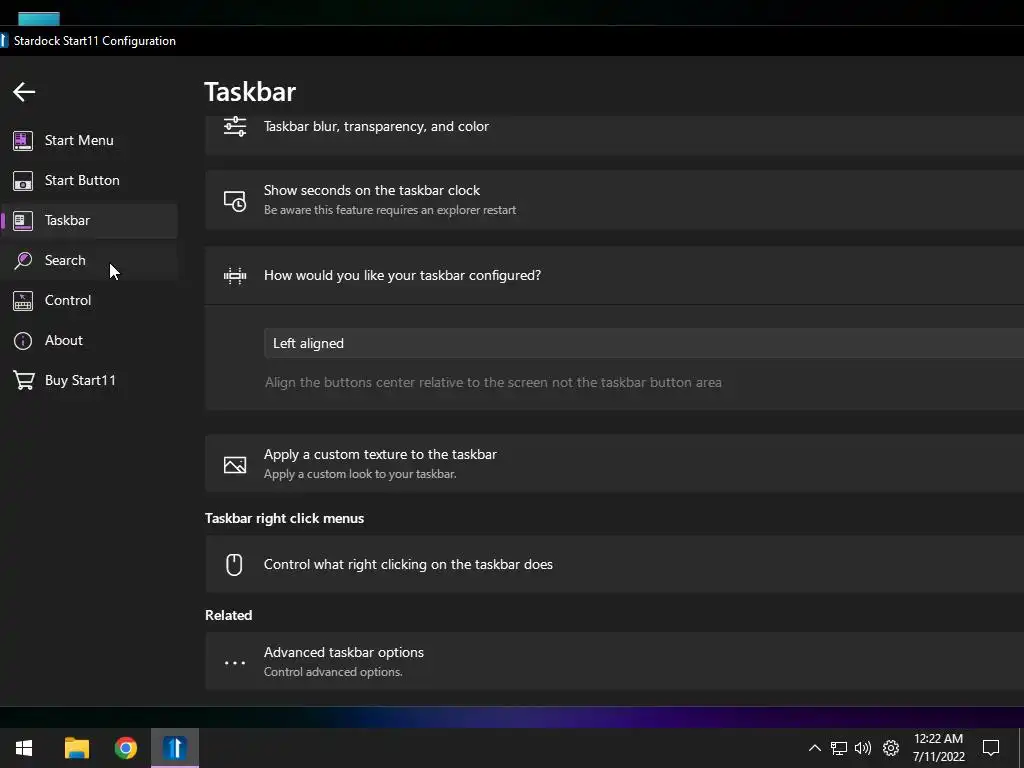Open the Control section
The width and height of the screenshot is (1024, 768).
click(x=89, y=301)
